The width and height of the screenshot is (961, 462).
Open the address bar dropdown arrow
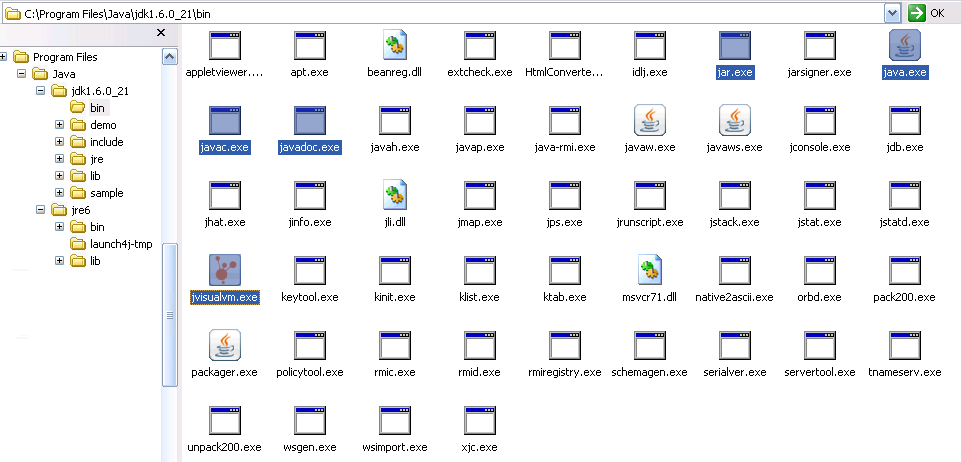coord(892,13)
